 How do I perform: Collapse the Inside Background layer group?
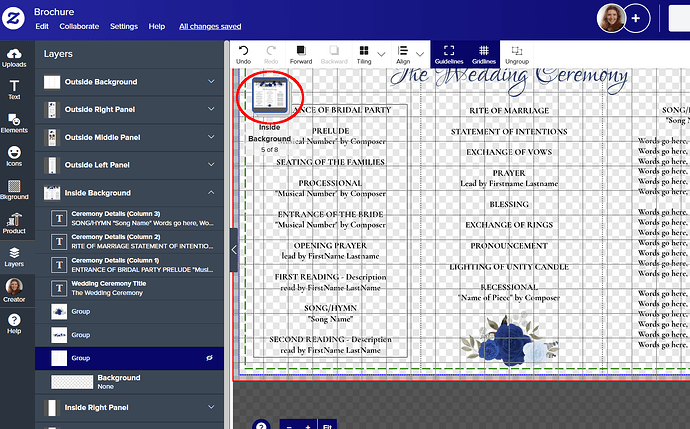[211, 192]
